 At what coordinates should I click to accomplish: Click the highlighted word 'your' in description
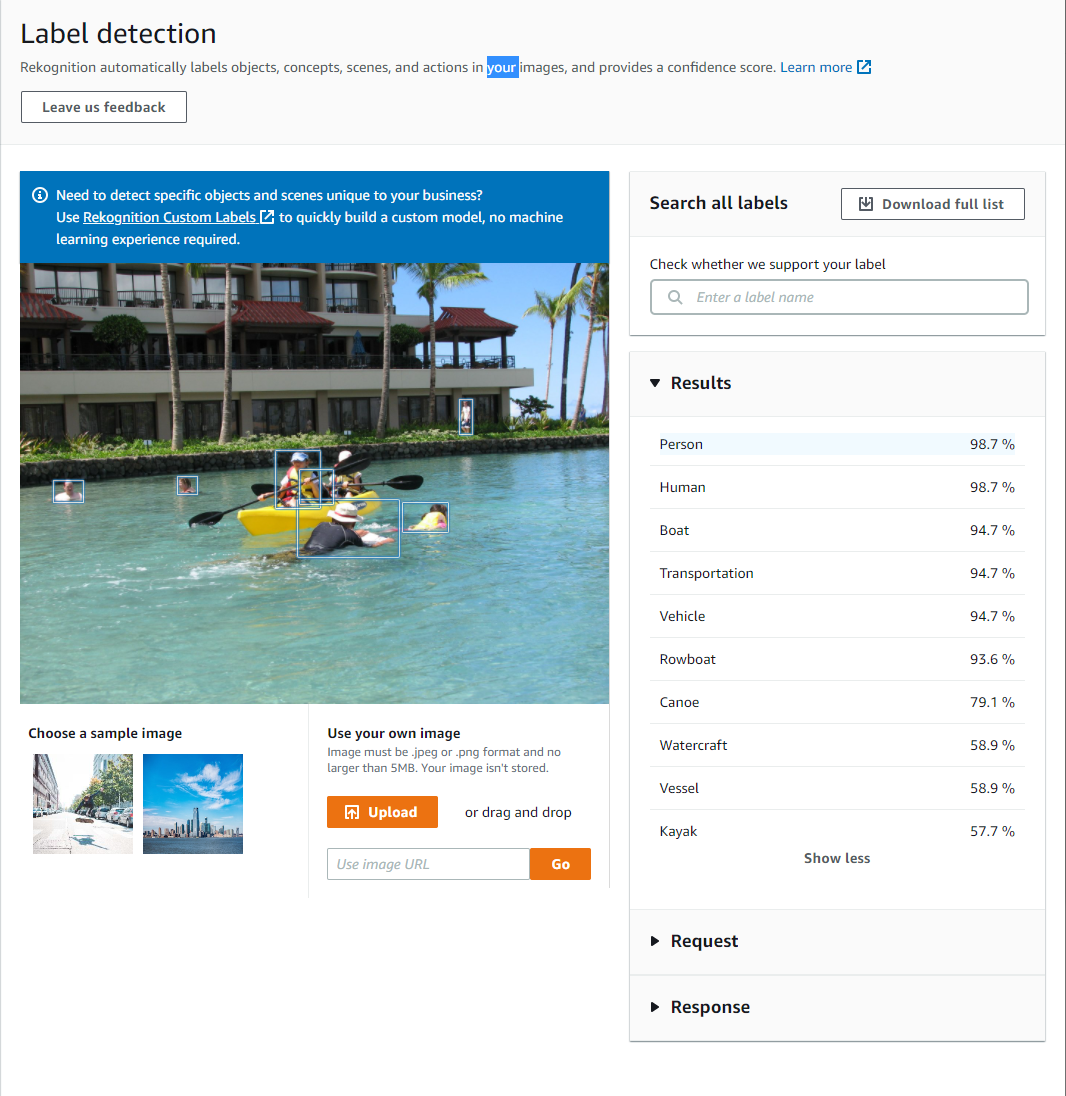502,67
